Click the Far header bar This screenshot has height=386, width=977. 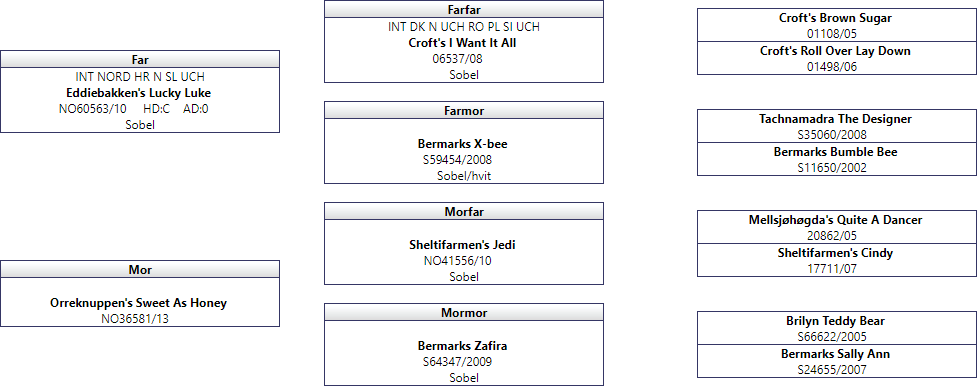coord(140,59)
